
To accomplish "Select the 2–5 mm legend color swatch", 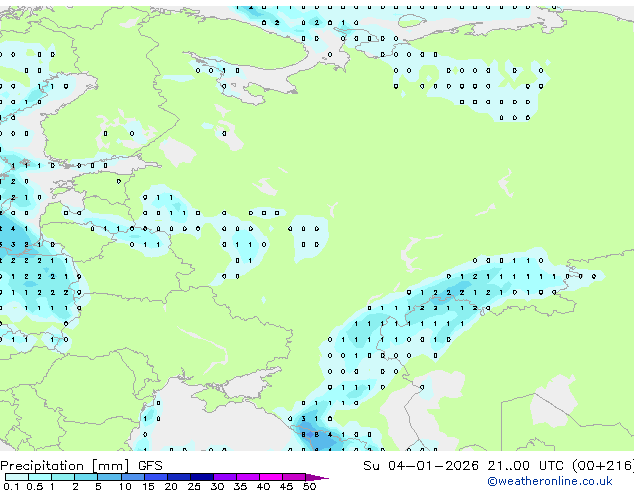I will [x=86, y=477].
